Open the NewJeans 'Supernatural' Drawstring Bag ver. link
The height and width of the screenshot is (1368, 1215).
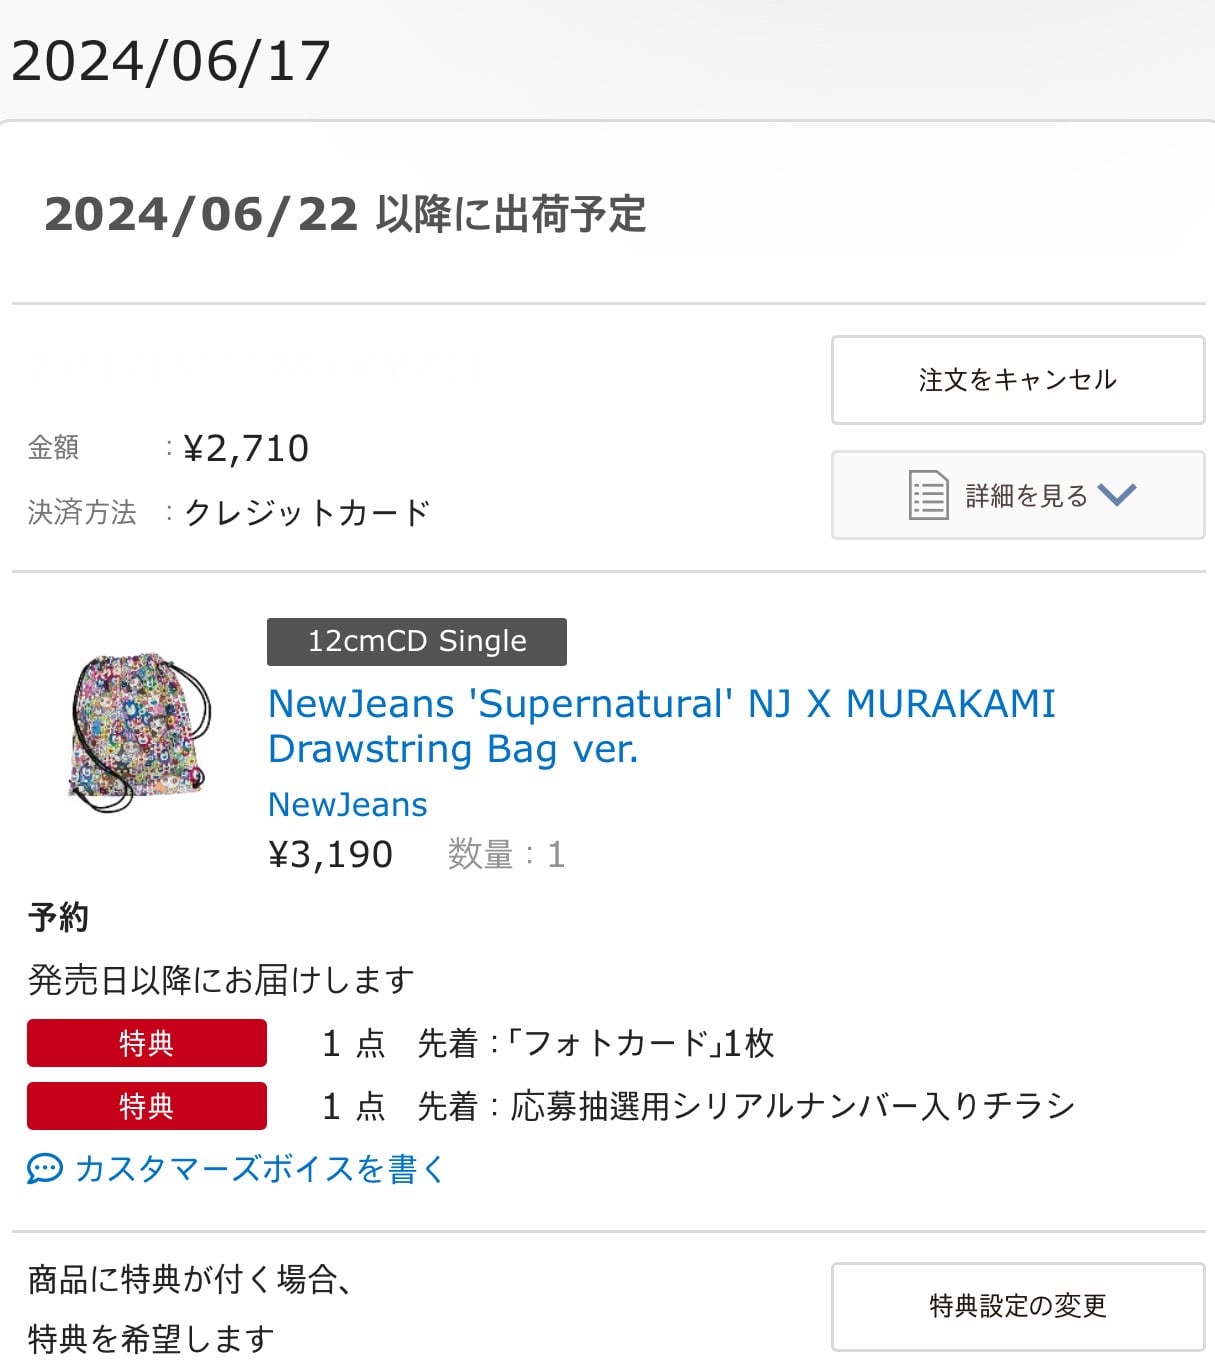(662, 726)
